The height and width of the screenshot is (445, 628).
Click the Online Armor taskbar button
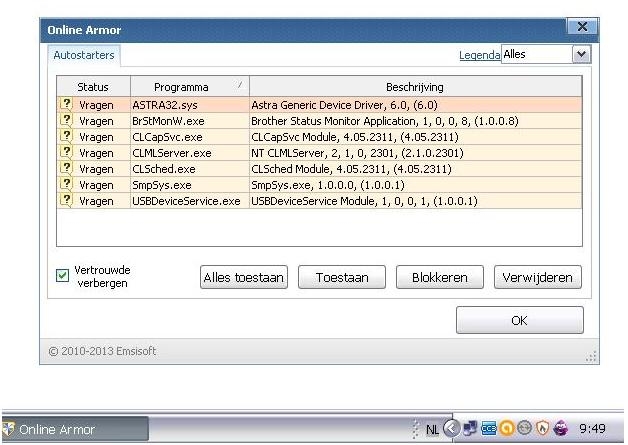(75, 429)
